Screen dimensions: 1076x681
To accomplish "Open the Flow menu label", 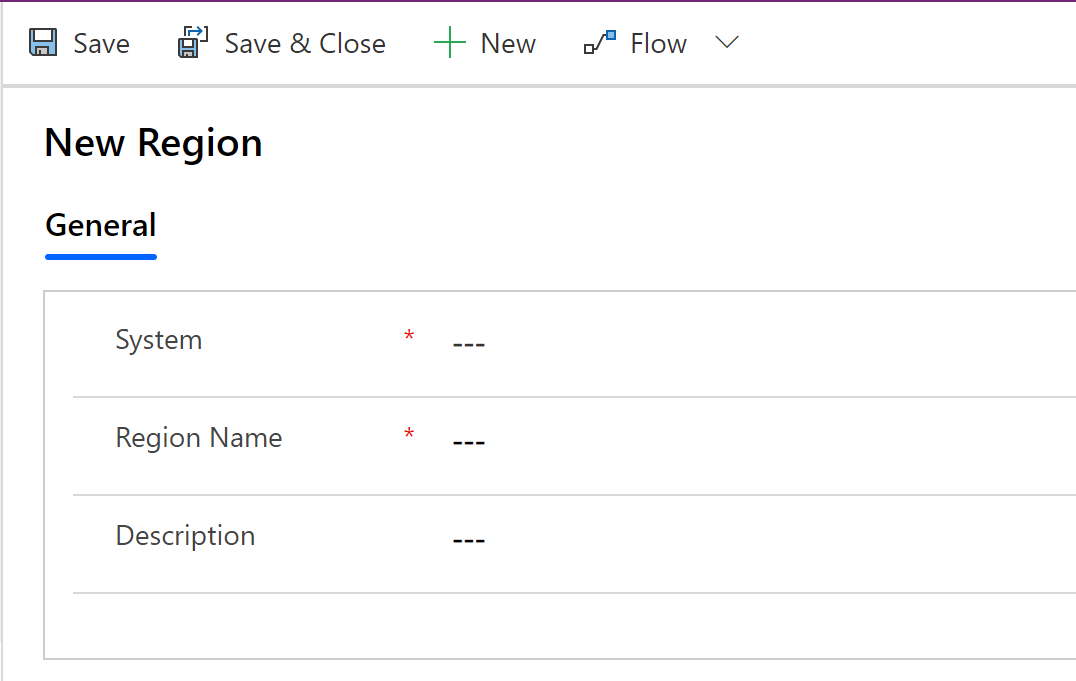I will pos(658,44).
